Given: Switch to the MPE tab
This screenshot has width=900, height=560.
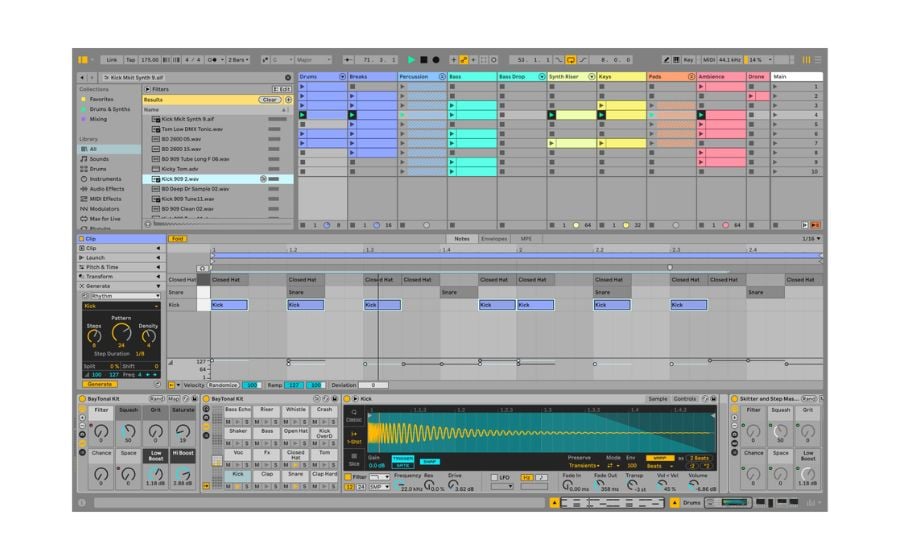Looking at the screenshot, I should [526, 239].
